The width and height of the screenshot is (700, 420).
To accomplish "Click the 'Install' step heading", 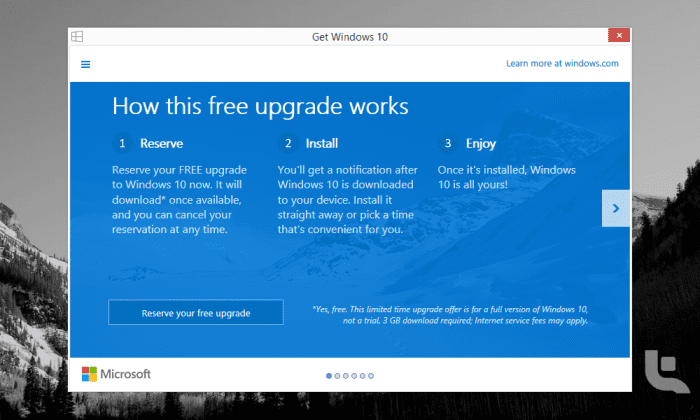I will [x=322, y=143].
